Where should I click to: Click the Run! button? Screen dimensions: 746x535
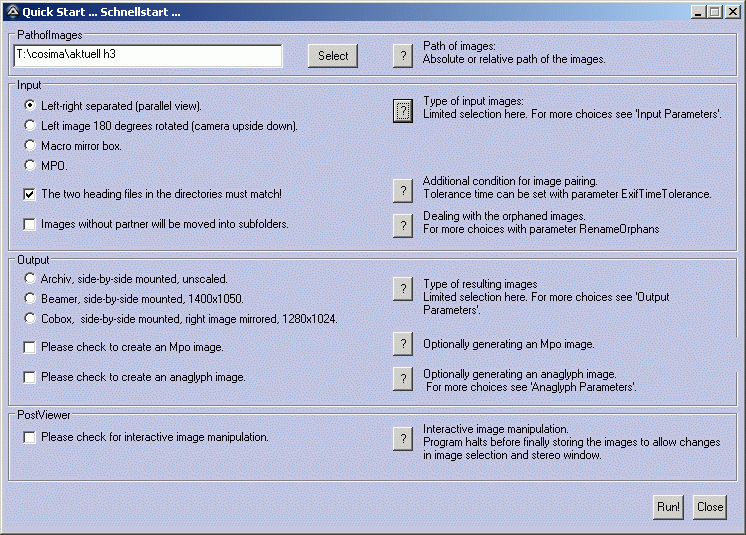pos(668,506)
